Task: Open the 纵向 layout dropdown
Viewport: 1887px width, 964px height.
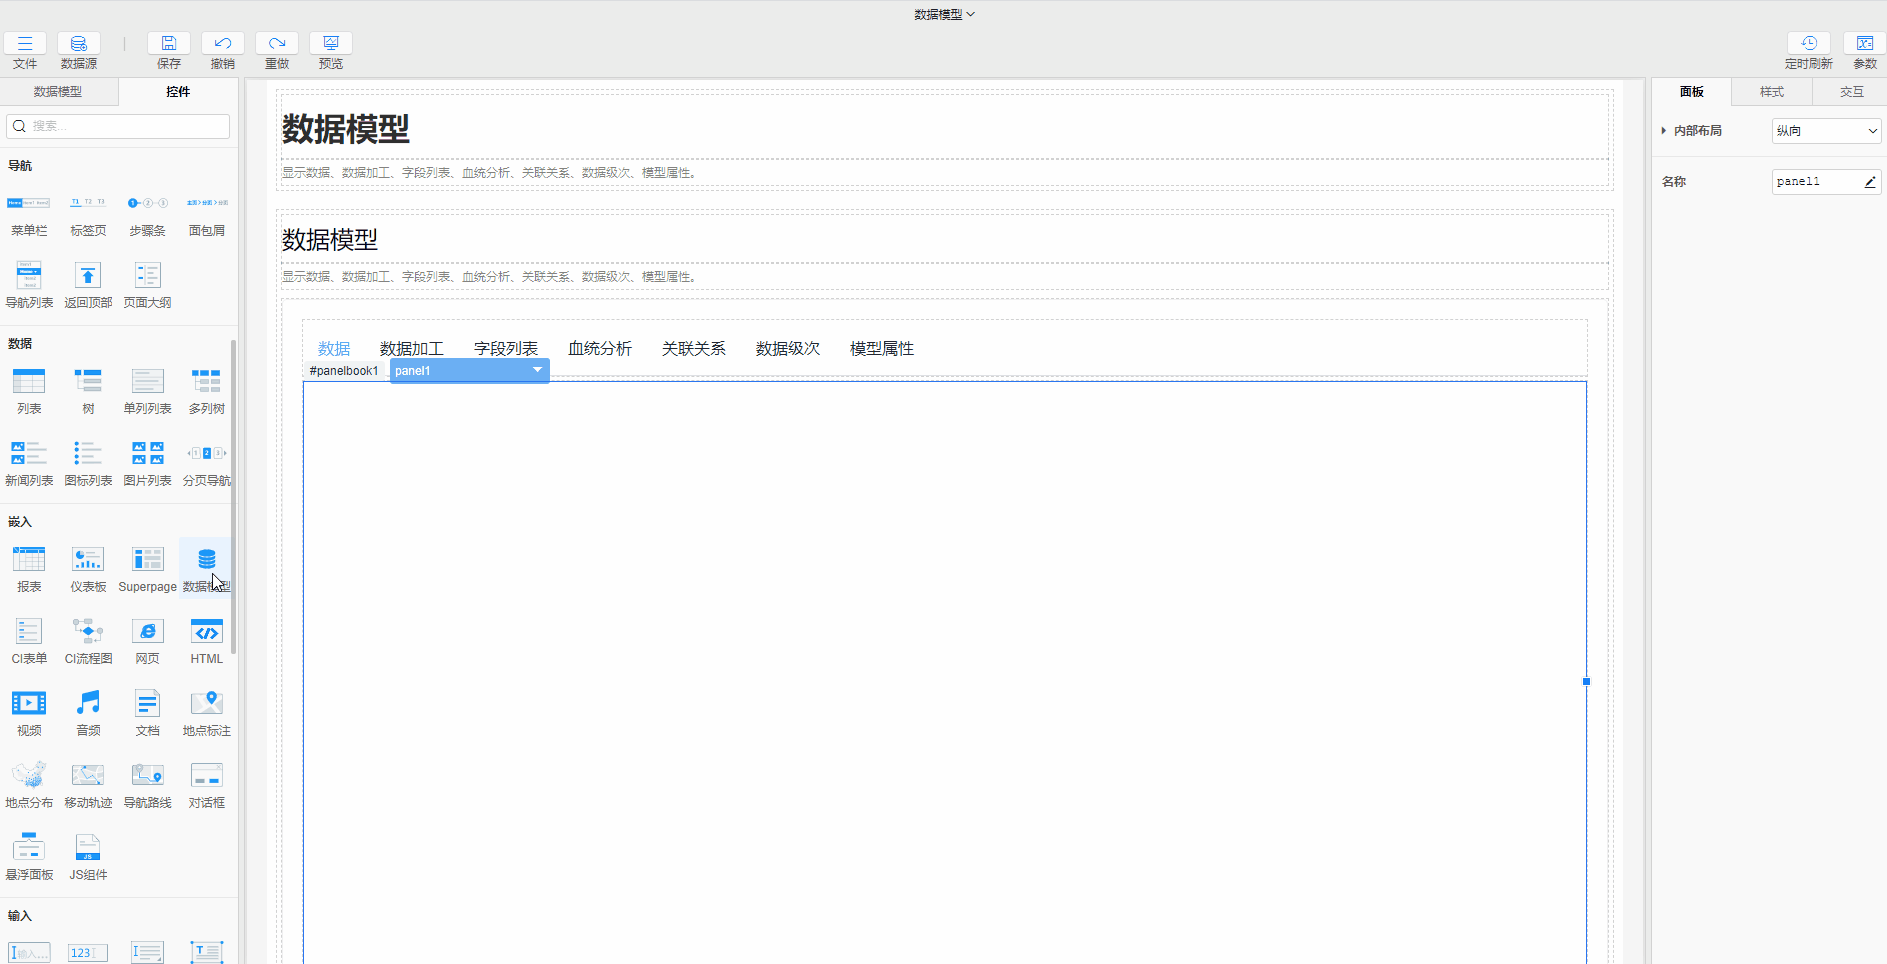Action: pos(1826,131)
